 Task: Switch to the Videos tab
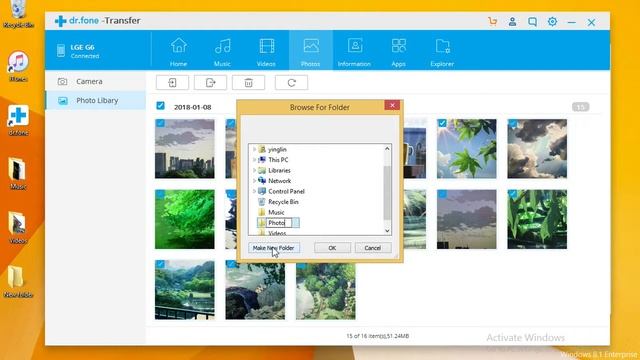tap(266, 51)
